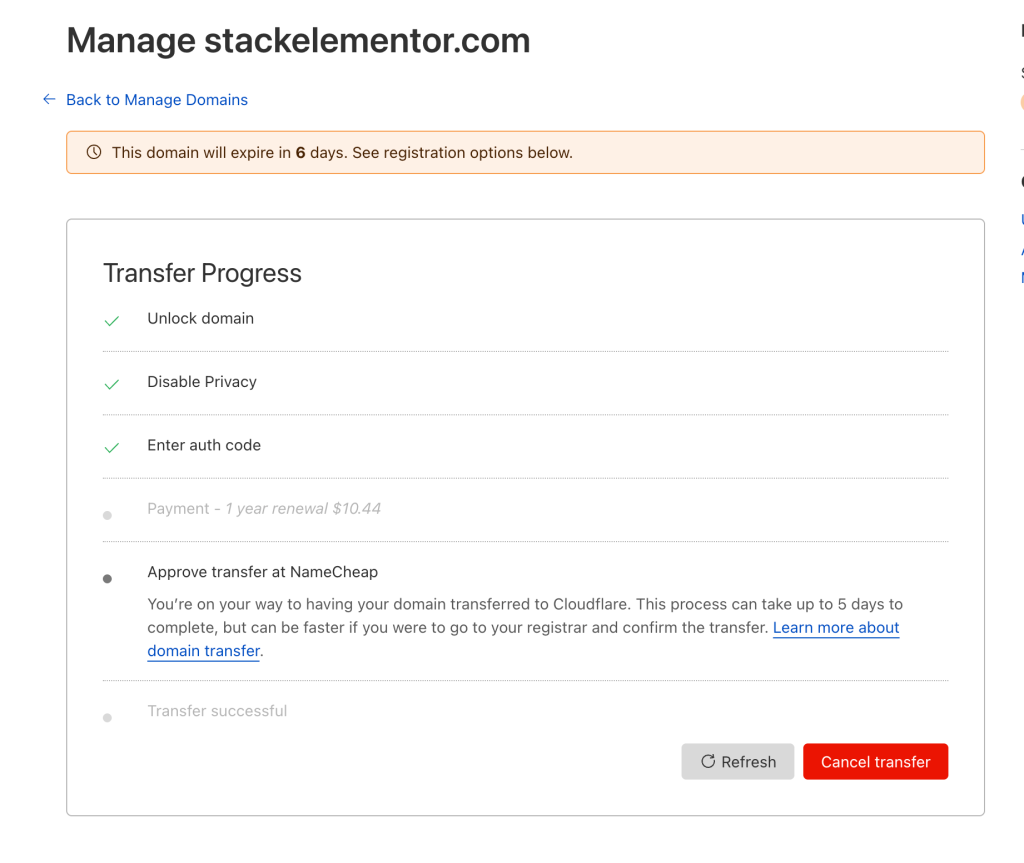Open Back to Manage Domains link
The width and height of the screenshot is (1024, 863).
tap(157, 99)
